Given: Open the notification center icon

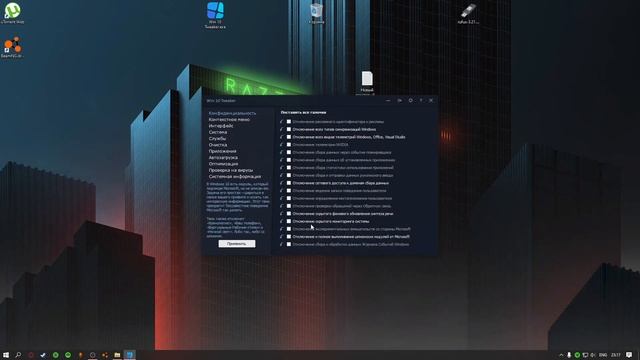Looking at the screenshot, I should point(629,355).
